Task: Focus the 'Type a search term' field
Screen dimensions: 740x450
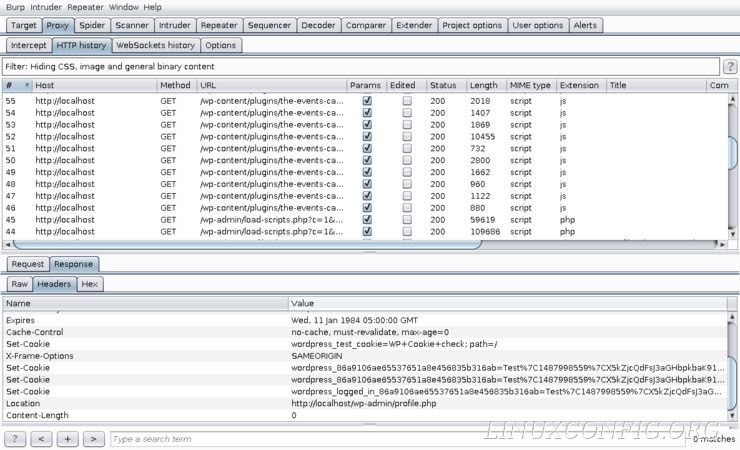Action: [396, 439]
